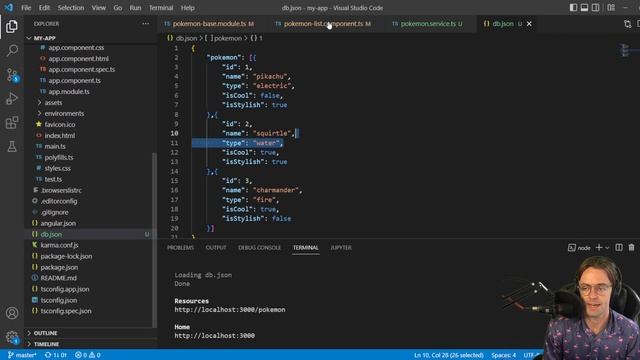Open the Go menu
640x360 pixels.
pyautogui.click(x=118, y=8)
